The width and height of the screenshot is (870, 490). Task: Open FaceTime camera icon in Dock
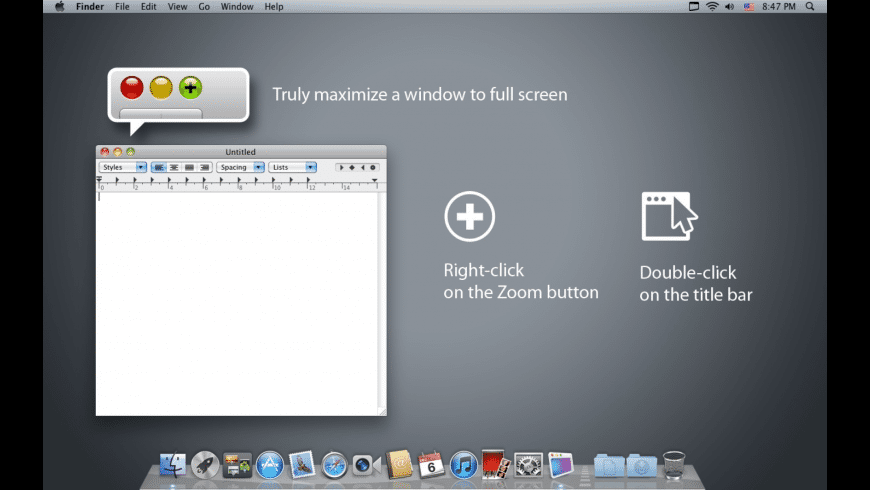[366, 465]
